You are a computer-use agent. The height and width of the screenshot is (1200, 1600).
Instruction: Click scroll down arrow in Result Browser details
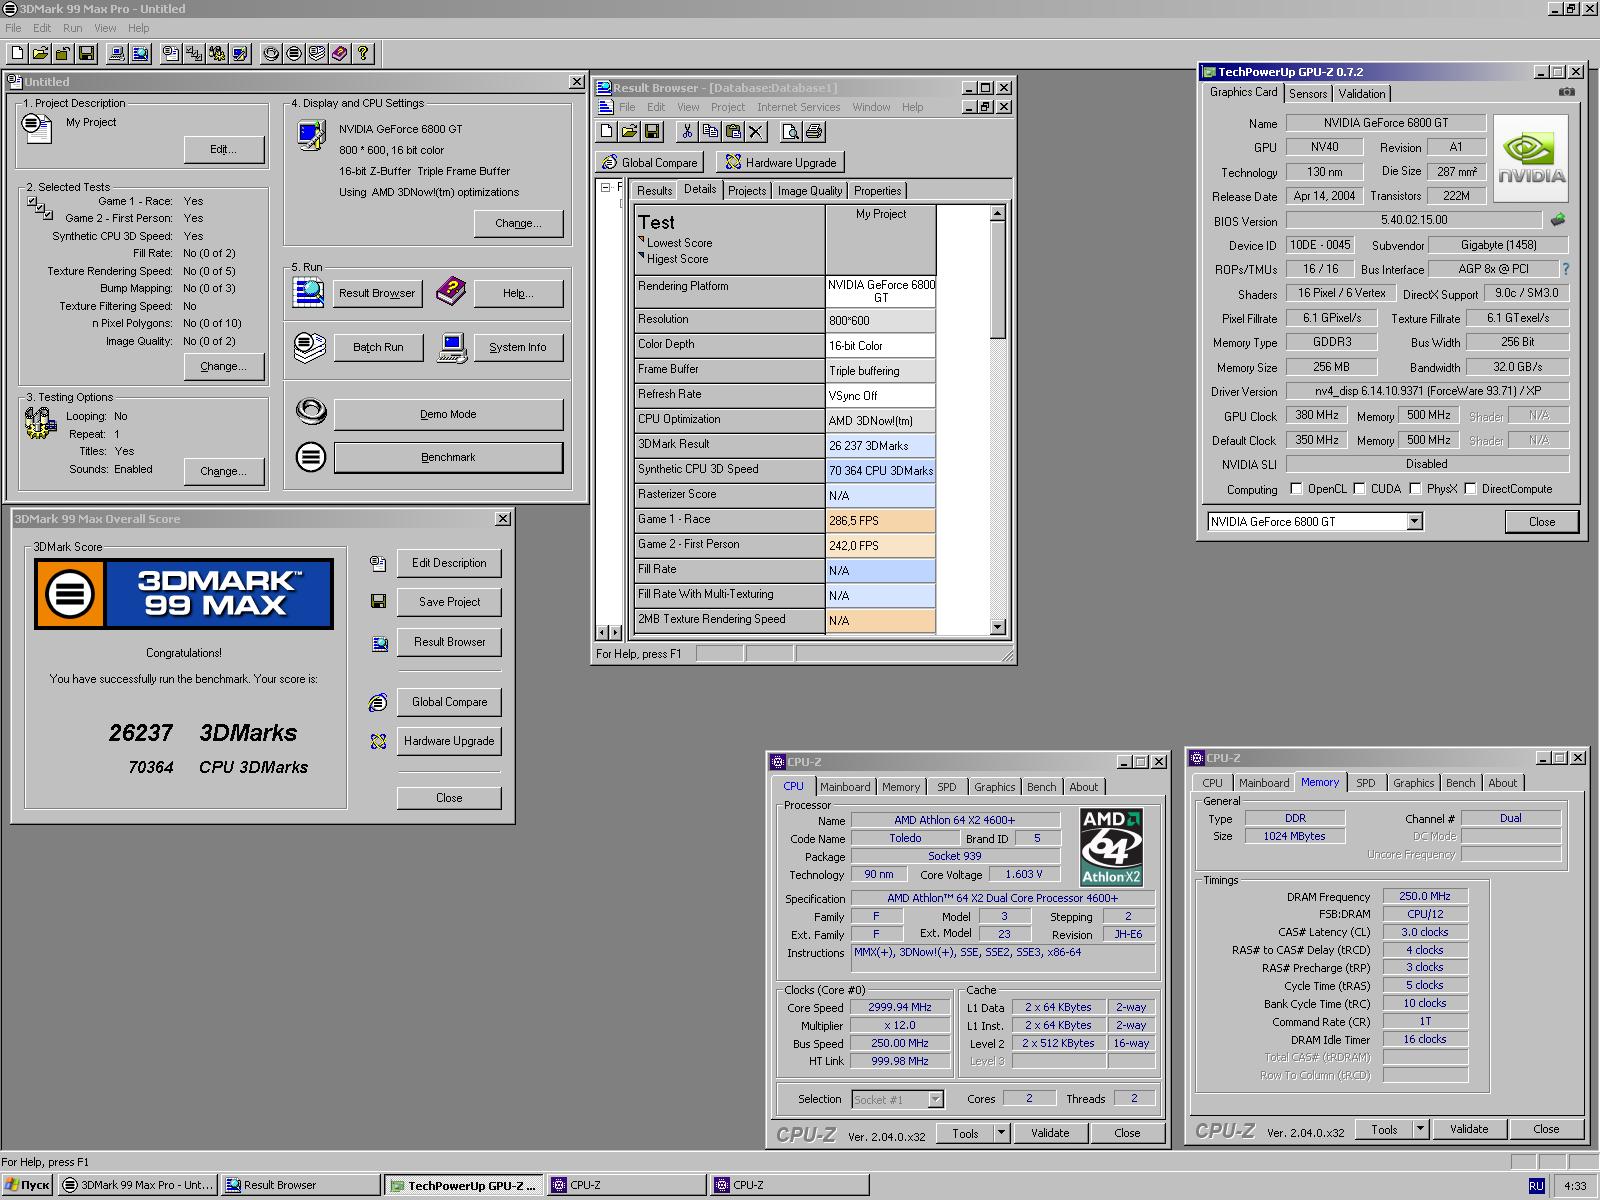point(997,627)
